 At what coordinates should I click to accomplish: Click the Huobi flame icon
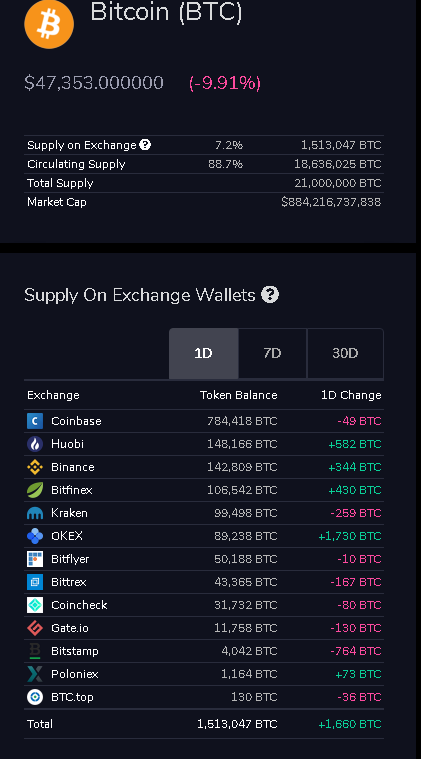pyautogui.click(x=35, y=444)
